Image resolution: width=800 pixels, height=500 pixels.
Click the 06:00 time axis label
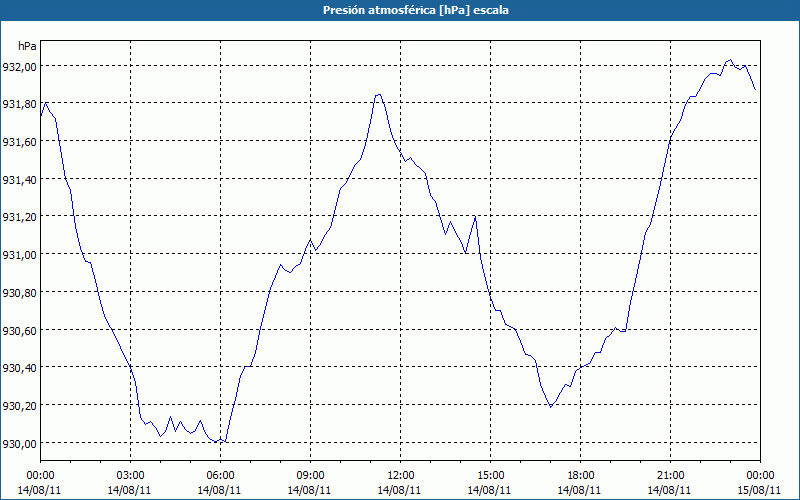click(220, 476)
